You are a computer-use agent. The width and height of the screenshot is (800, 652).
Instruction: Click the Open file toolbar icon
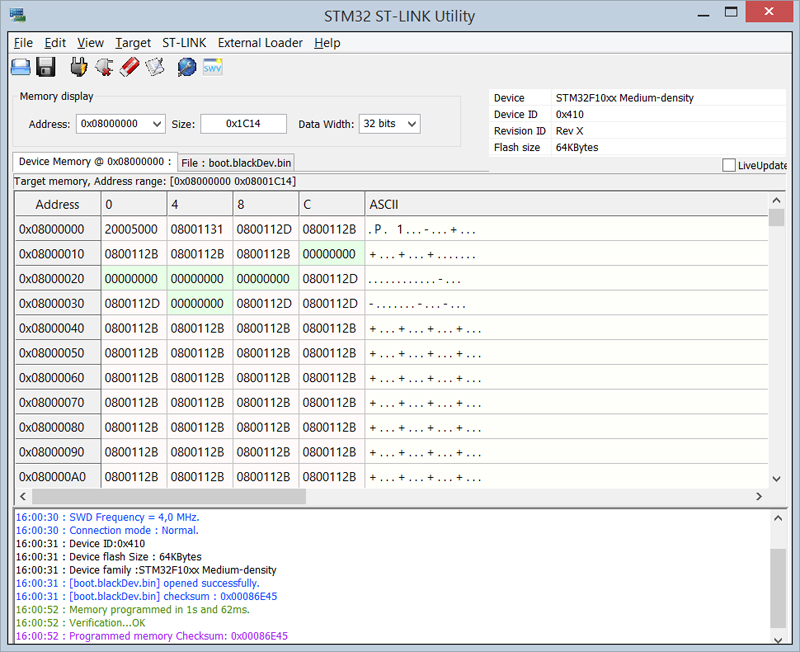[20, 67]
